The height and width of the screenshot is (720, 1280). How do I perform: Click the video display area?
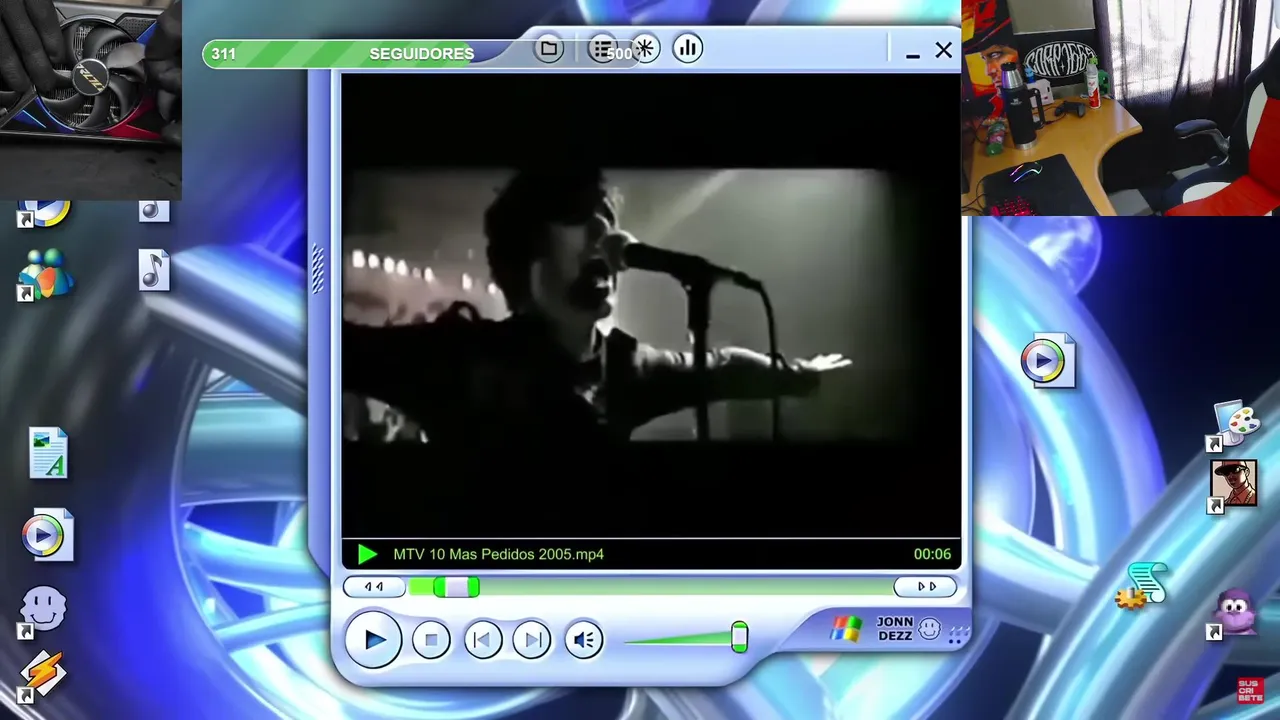(x=651, y=305)
